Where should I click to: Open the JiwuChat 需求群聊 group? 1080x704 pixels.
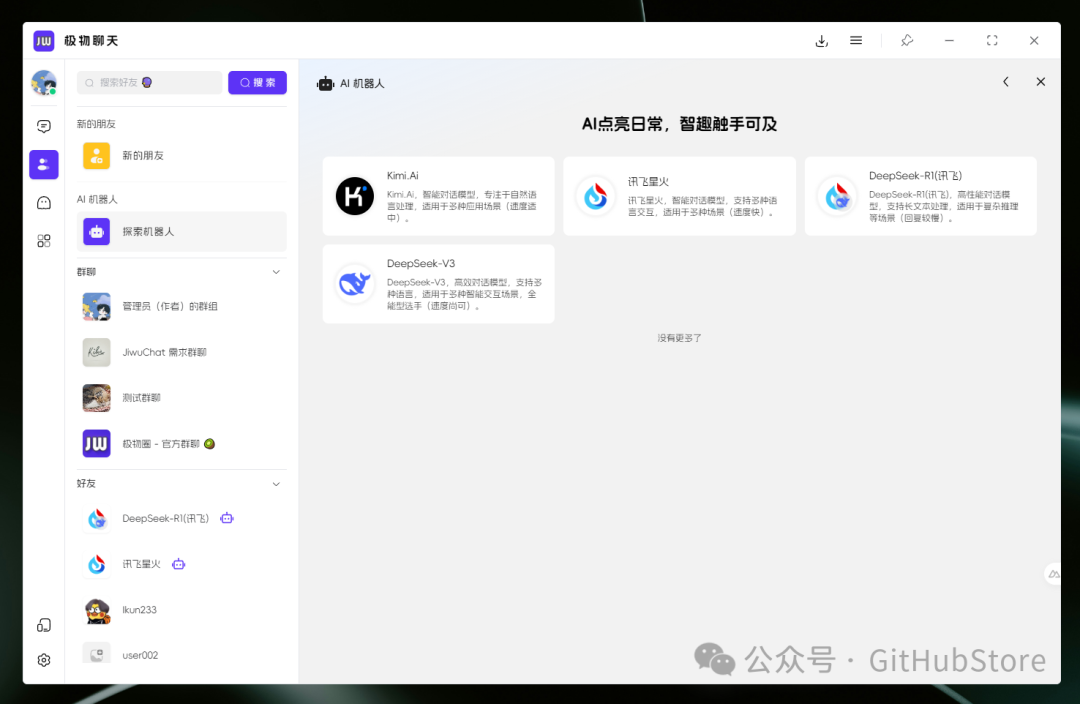(x=182, y=352)
